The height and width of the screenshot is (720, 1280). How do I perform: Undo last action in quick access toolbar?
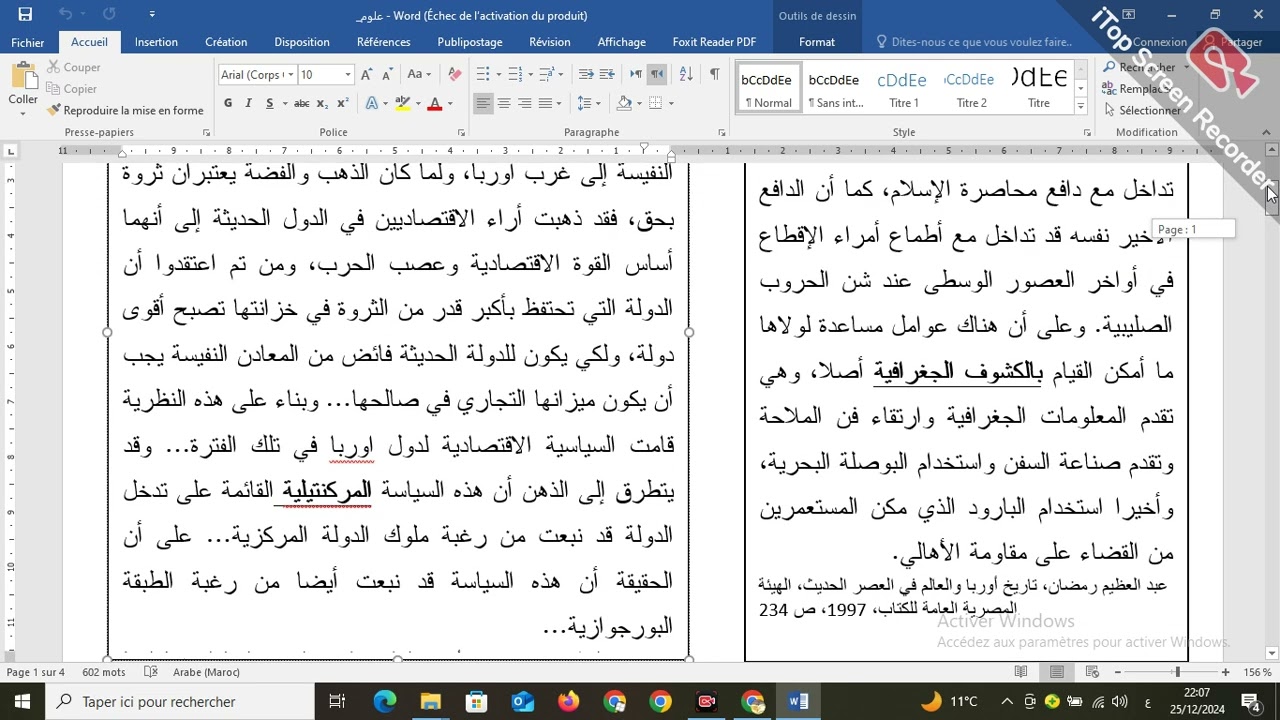tap(65, 14)
